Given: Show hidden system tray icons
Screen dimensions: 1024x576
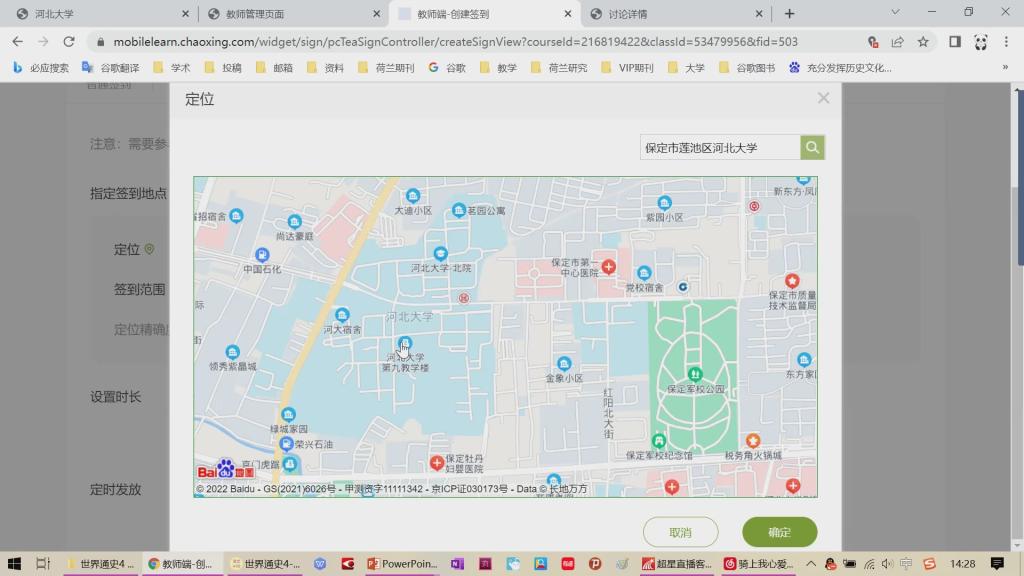Looking at the screenshot, I should (810, 564).
